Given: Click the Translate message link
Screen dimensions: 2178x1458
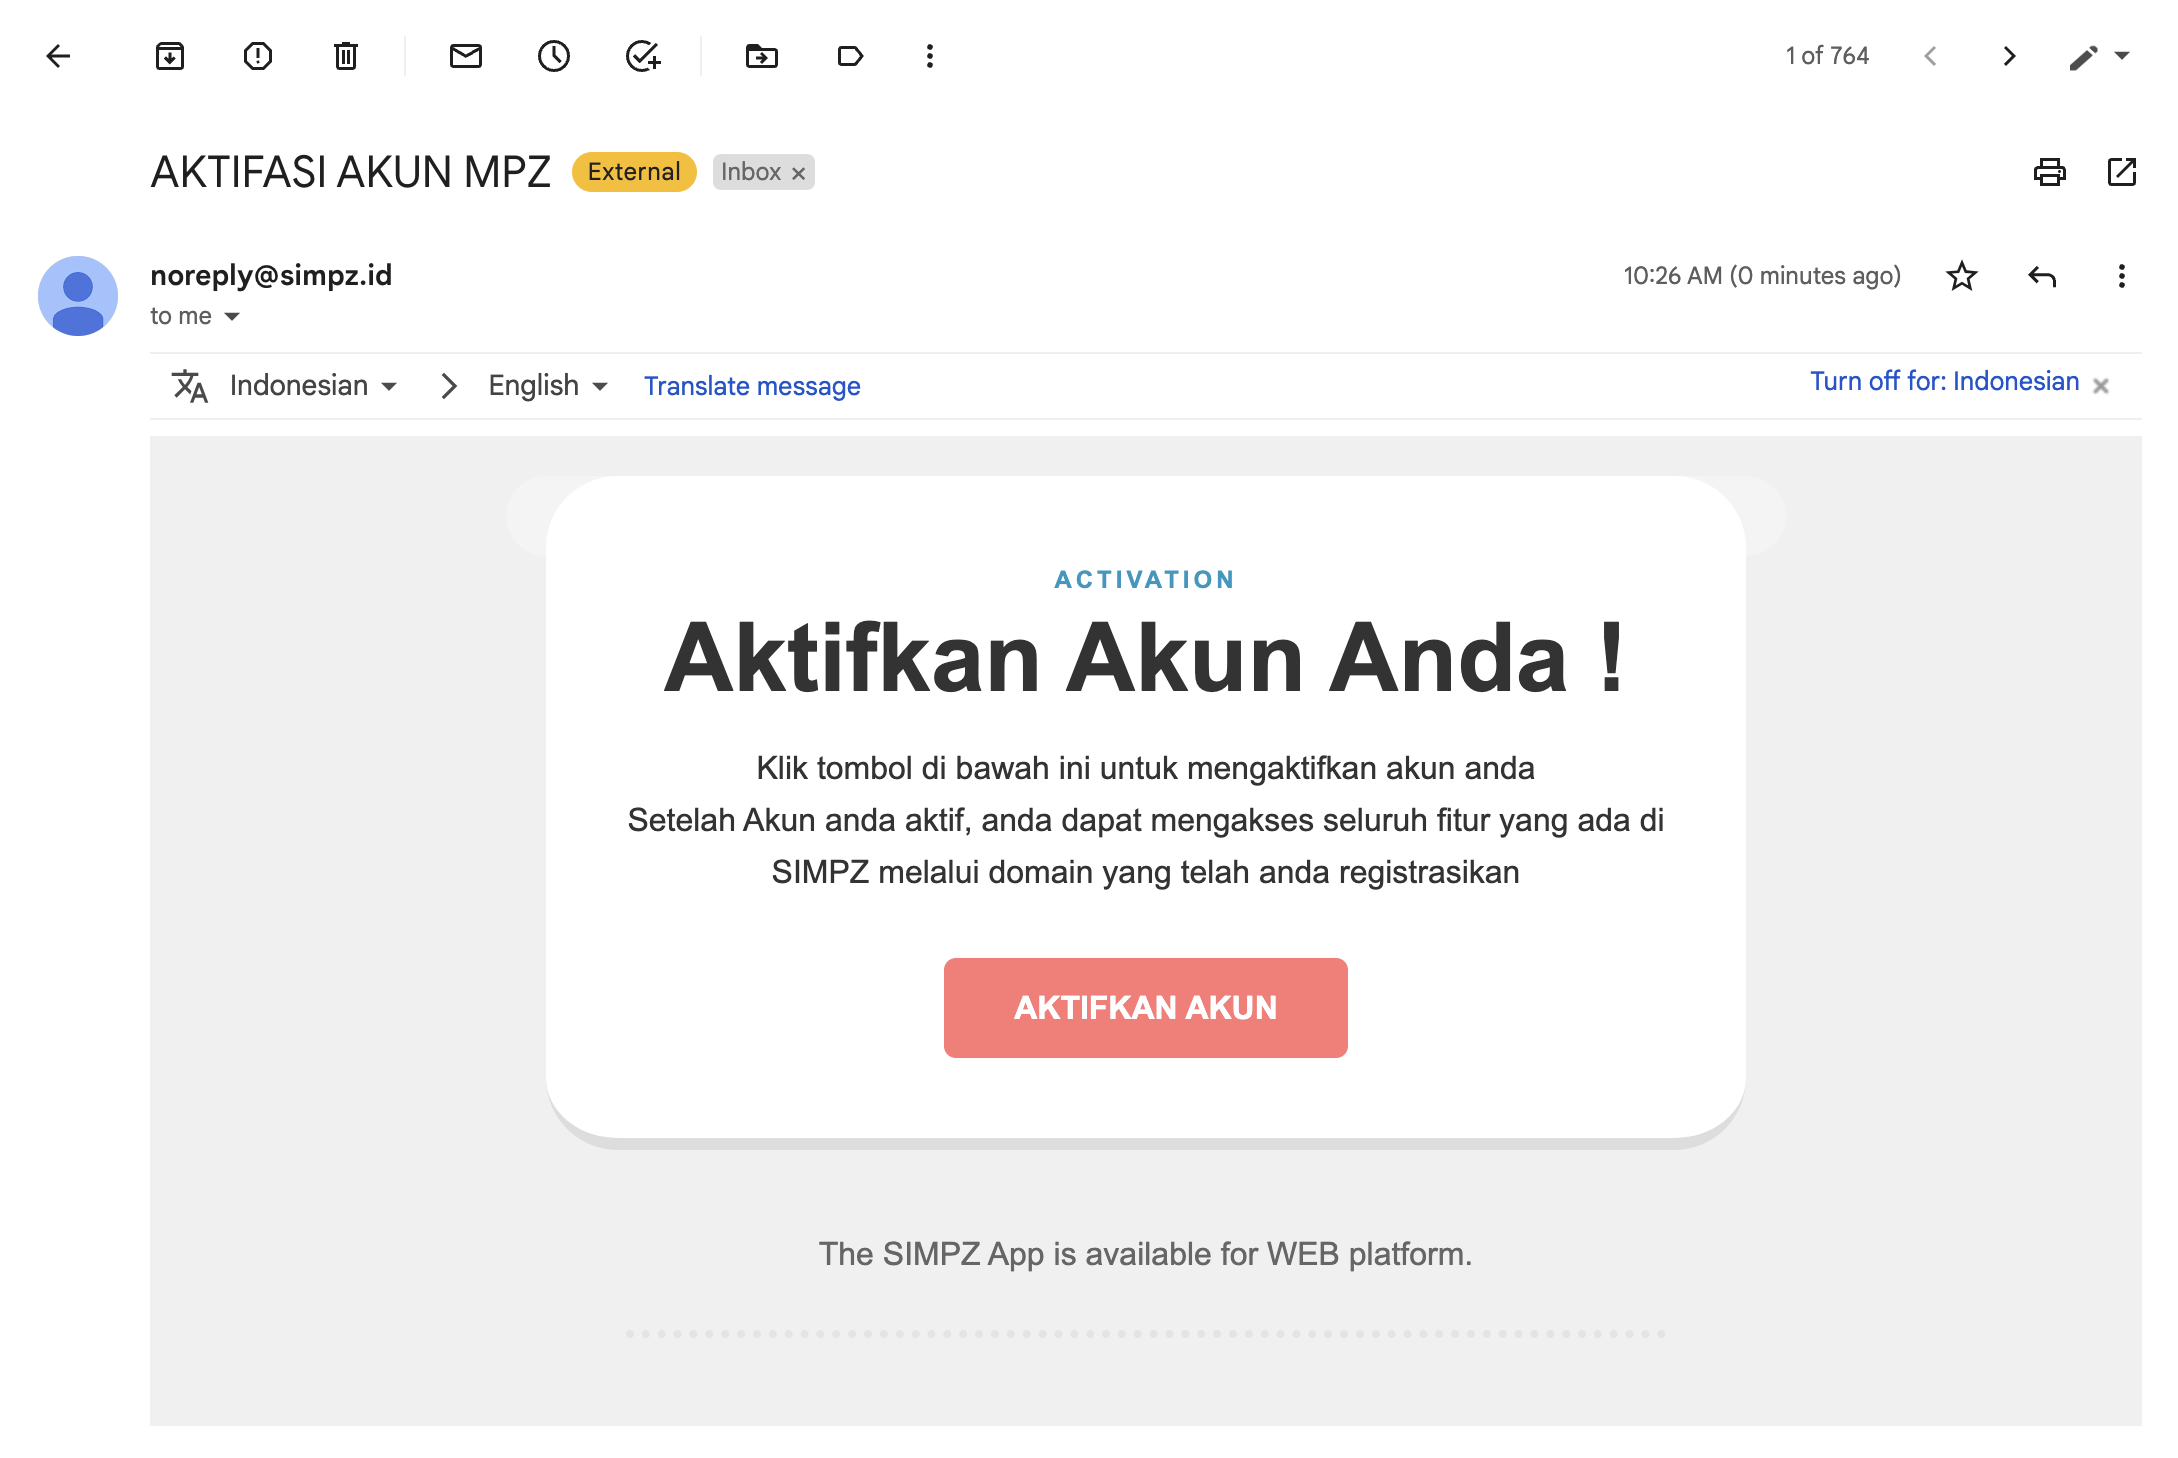Looking at the screenshot, I should [752, 386].
